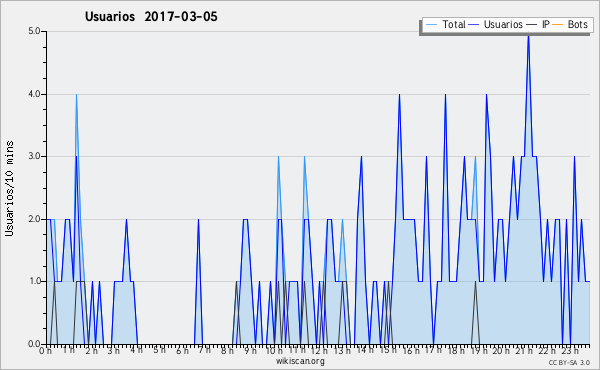The height and width of the screenshot is (370, 600).
Task: Click the '0 h' x-axis label
Action: 45,351
